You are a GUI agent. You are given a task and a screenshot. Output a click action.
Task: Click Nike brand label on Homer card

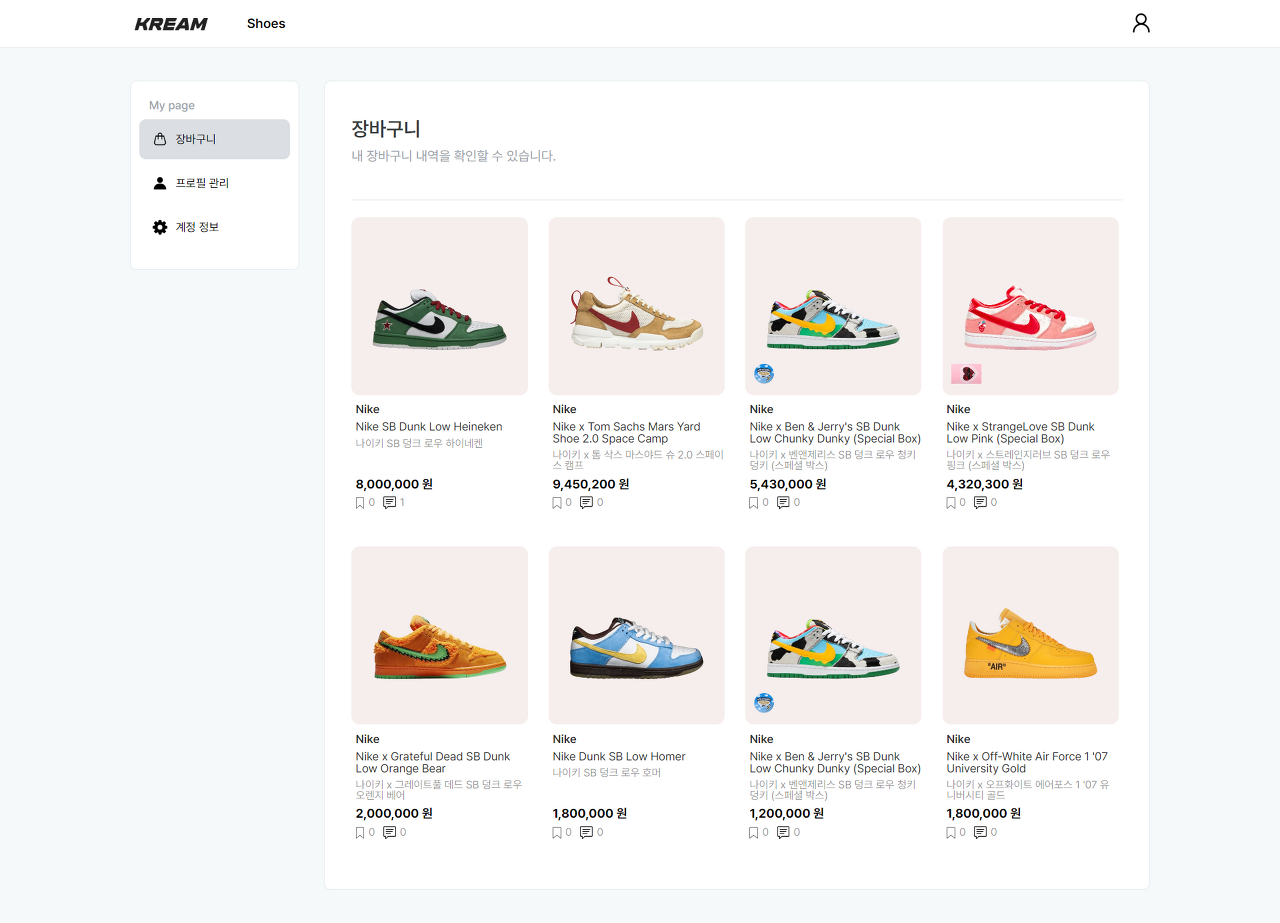click(565, 739)
